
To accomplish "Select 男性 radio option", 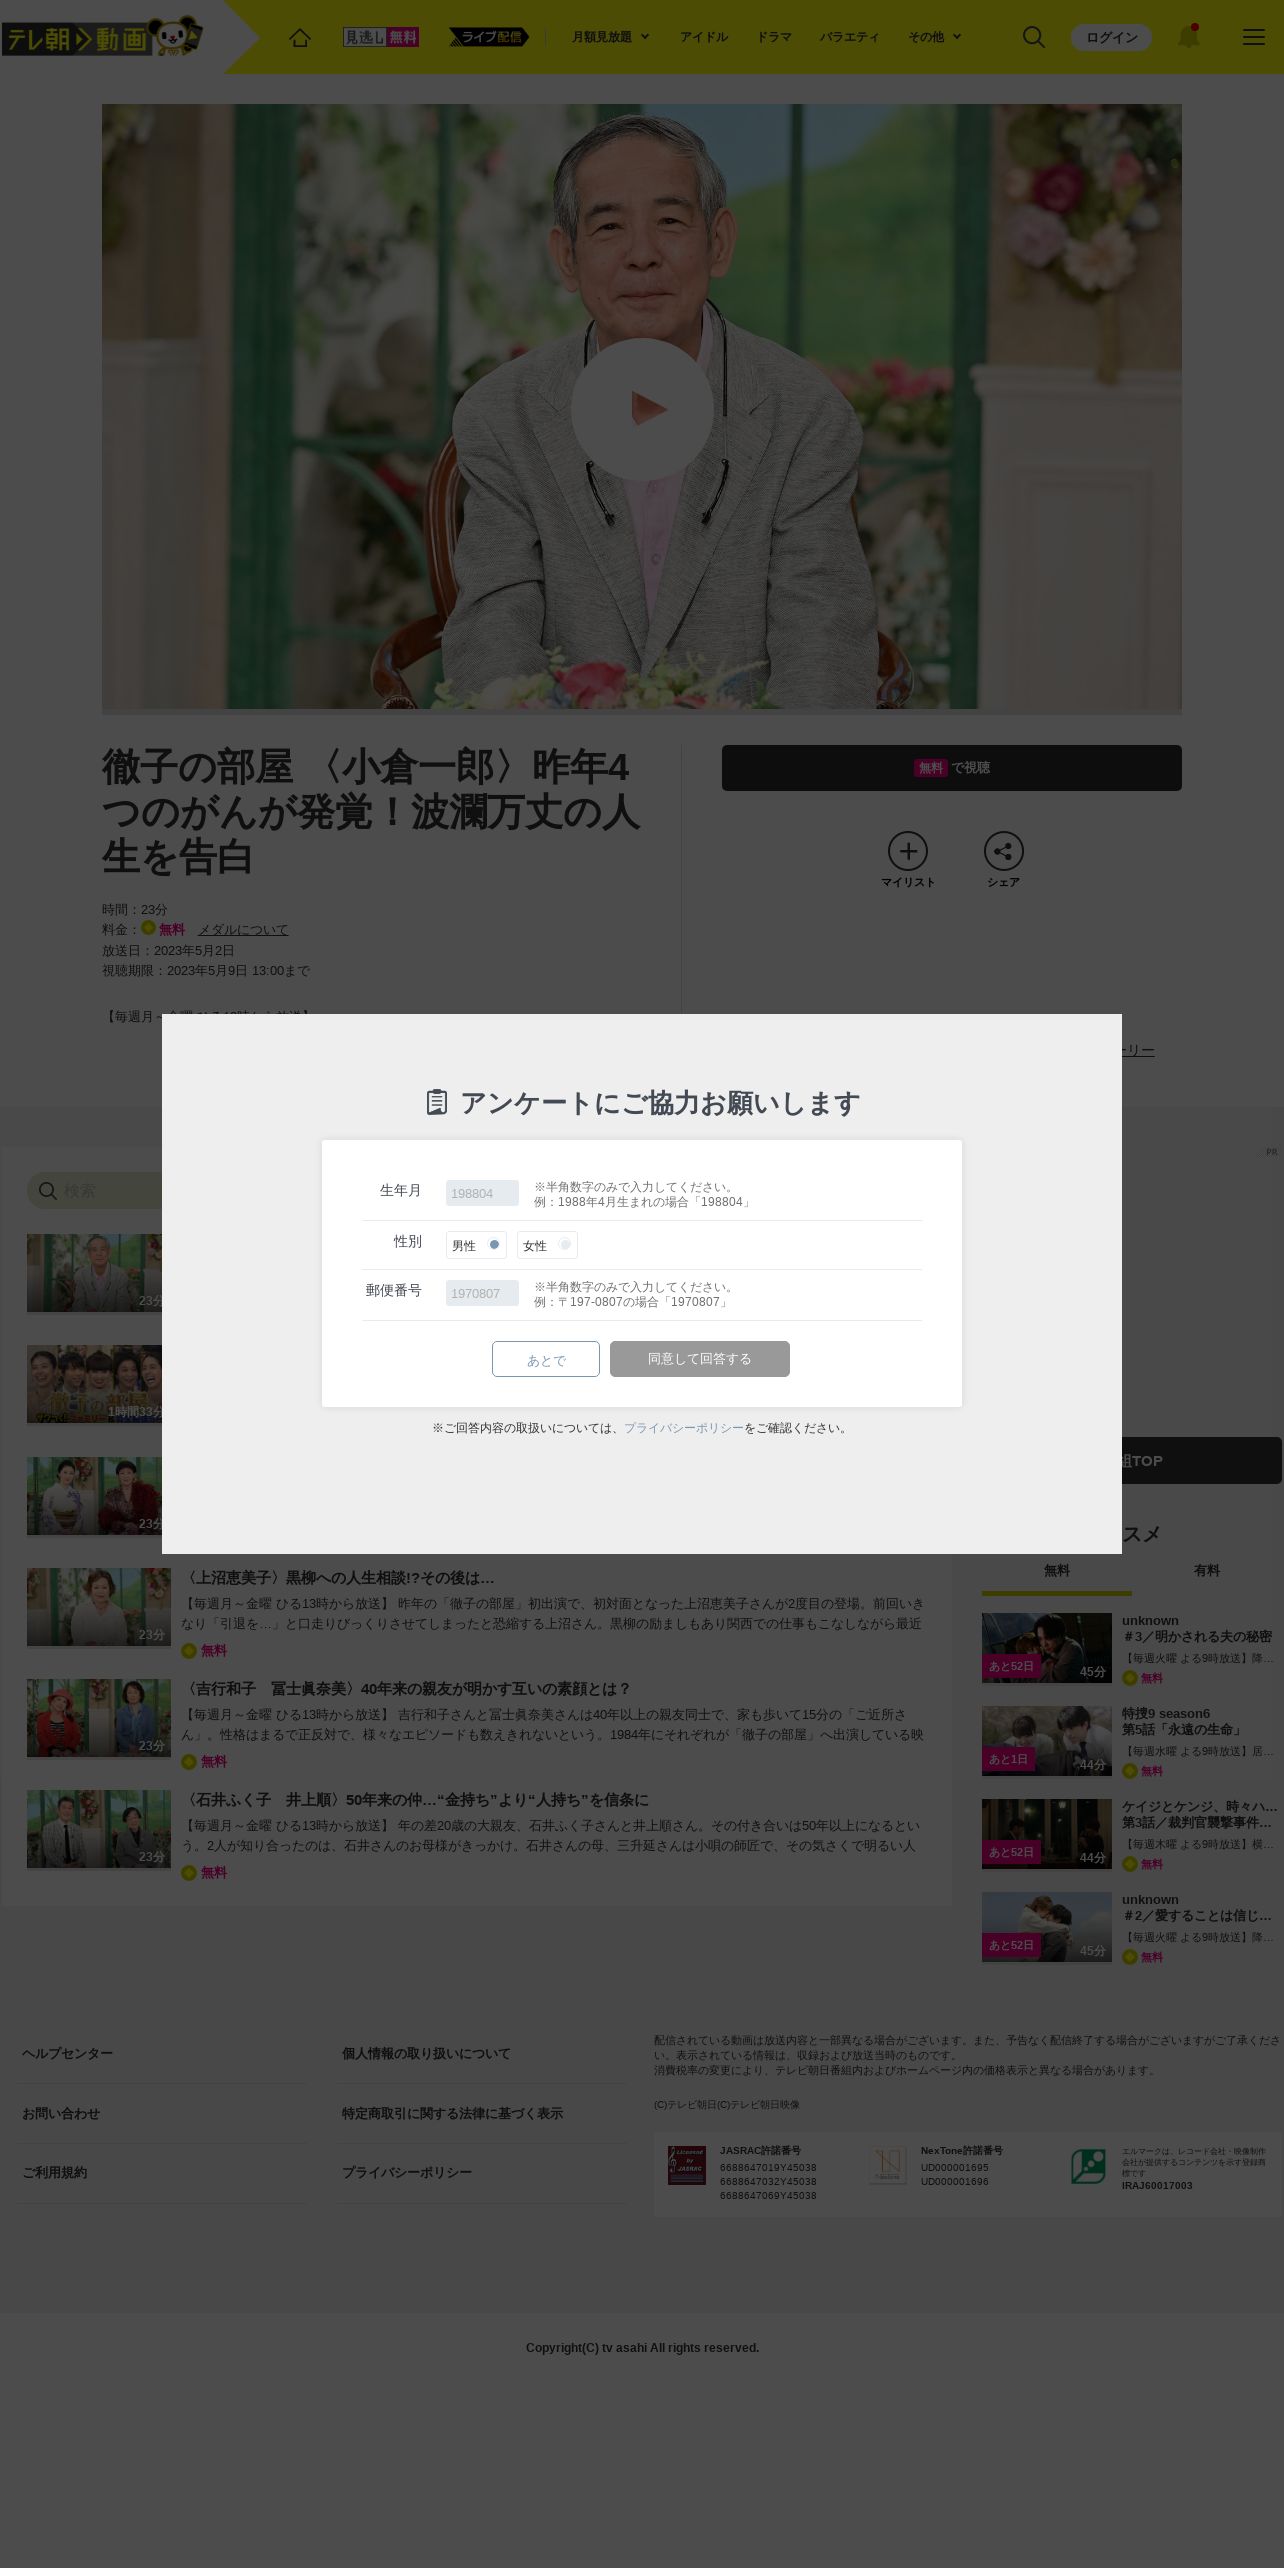I will [476, 1245].
